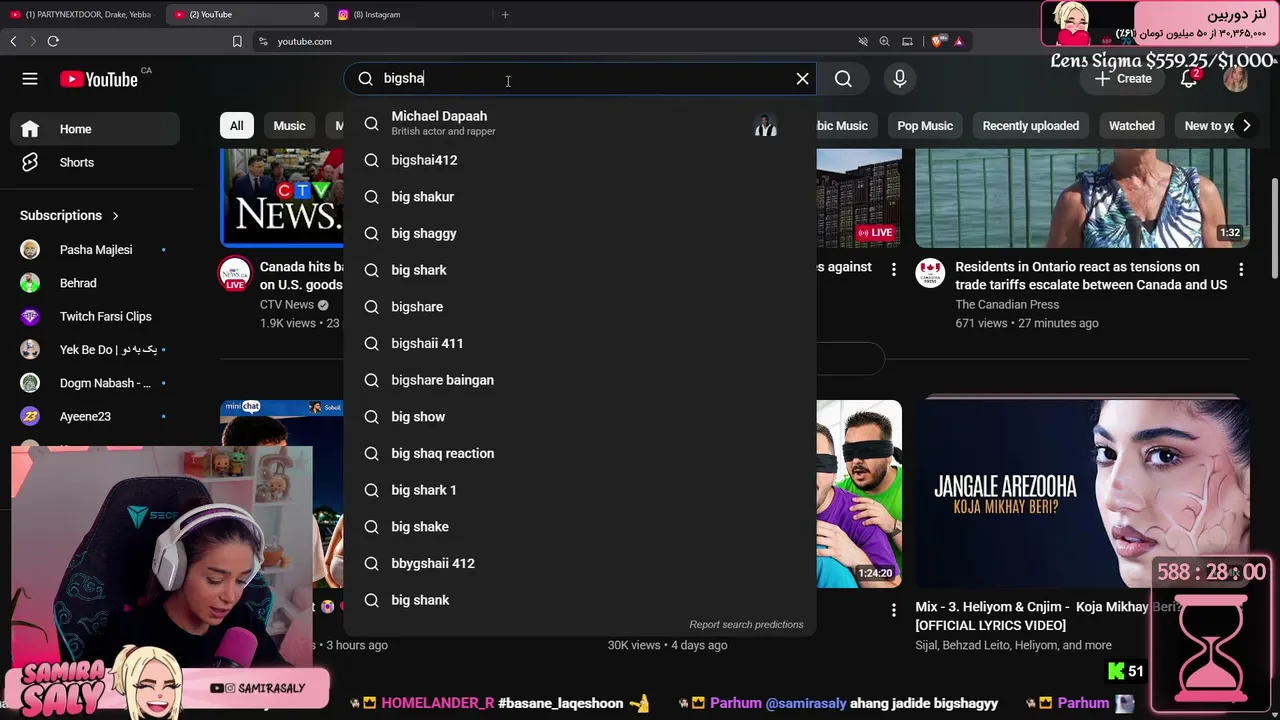Open the Brave Rewards triangle icon
Screen dimensions: 1280x720
(958, 41)
